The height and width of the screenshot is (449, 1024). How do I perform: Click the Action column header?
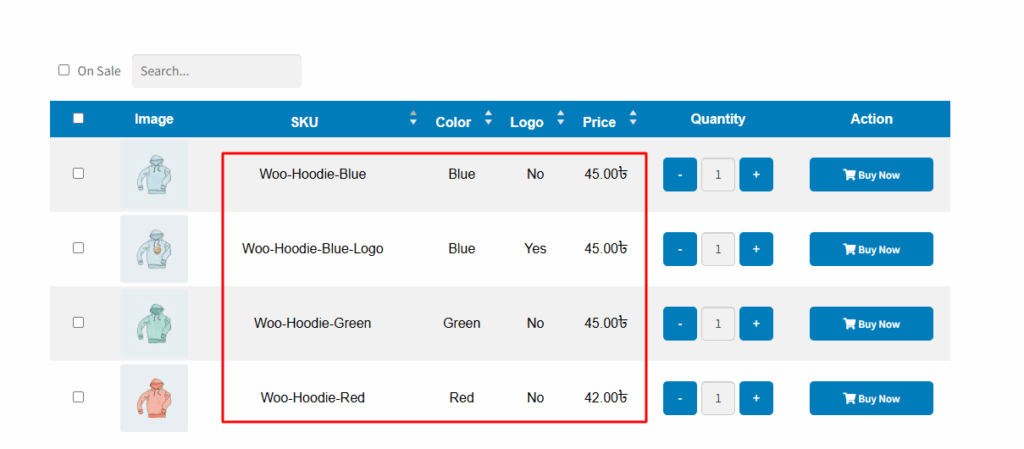pos(871,119)
